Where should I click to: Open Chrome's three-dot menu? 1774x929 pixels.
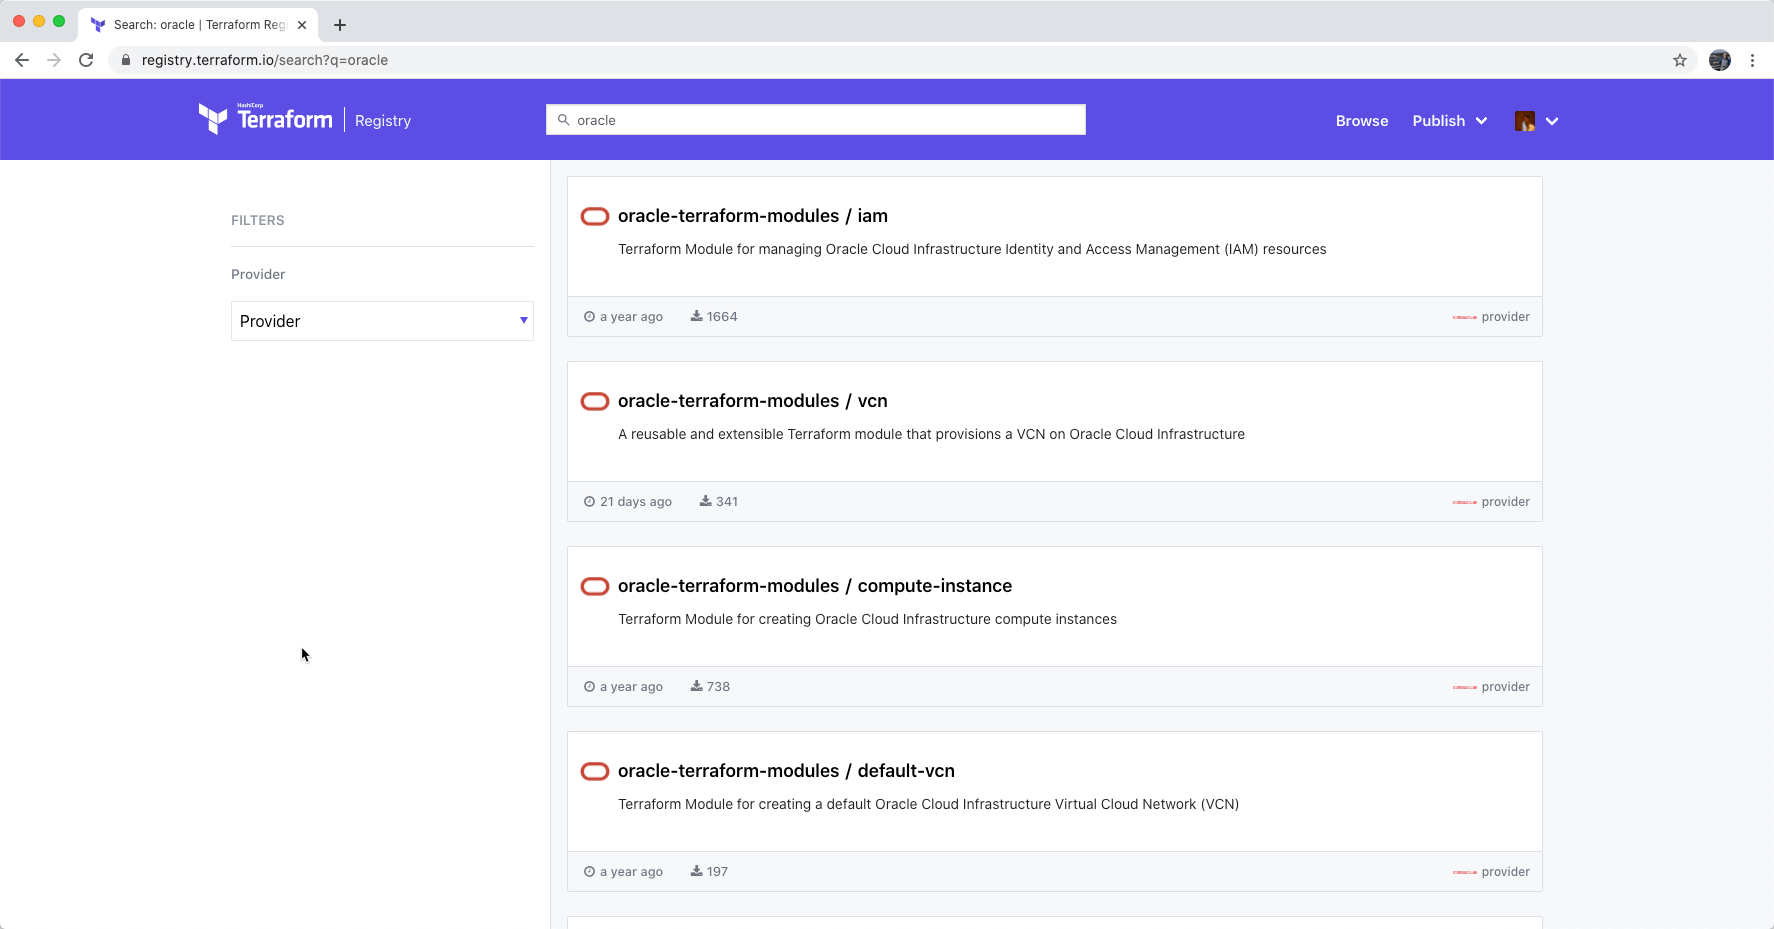click(1752, 60)
